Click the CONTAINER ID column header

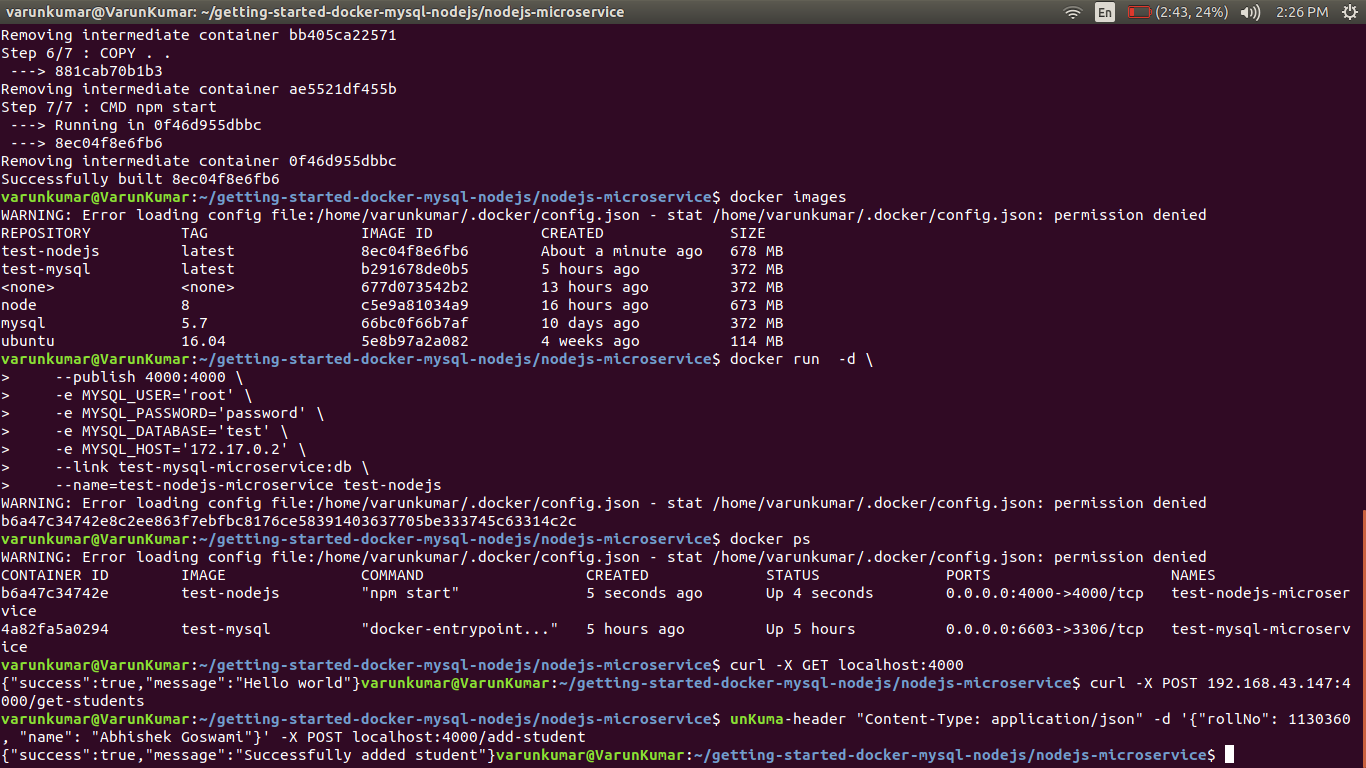(x=55, y=575)
